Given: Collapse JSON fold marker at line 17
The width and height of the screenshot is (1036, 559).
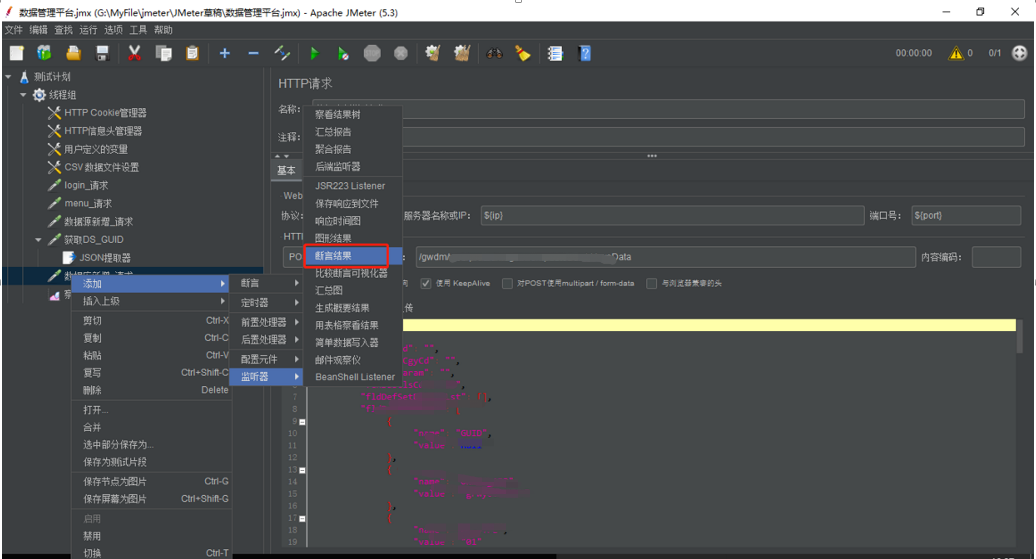Looking at the screenshot, I should coord(303,519).
